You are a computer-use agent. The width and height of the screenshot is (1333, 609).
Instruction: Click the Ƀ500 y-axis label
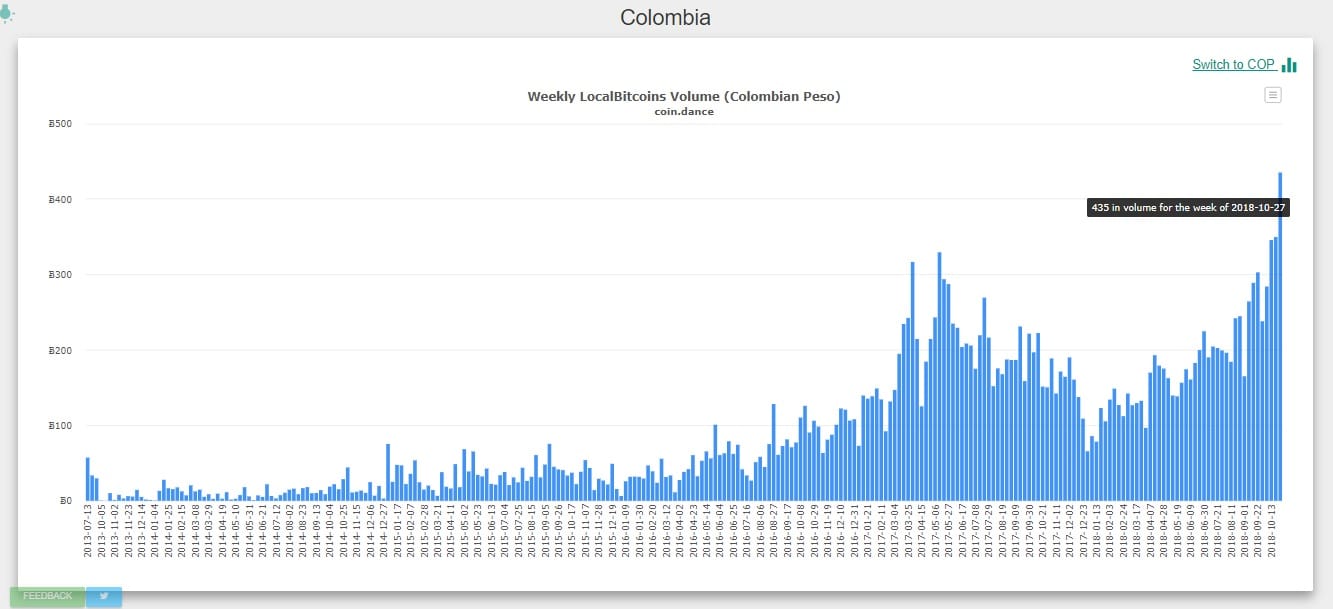pyautogui.click(x=60, y=124)
